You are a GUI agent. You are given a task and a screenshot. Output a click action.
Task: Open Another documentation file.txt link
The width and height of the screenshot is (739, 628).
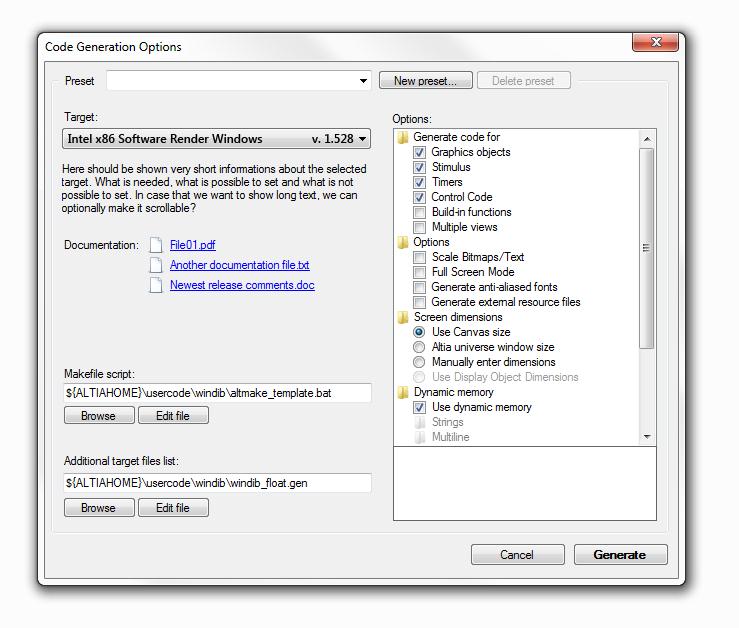tap(239, 265)
